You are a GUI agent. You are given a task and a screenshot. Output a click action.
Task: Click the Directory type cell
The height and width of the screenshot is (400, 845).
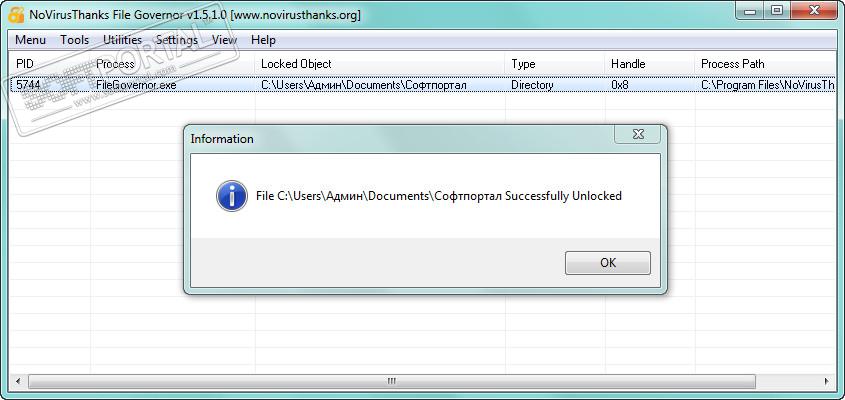coord(555,85)
